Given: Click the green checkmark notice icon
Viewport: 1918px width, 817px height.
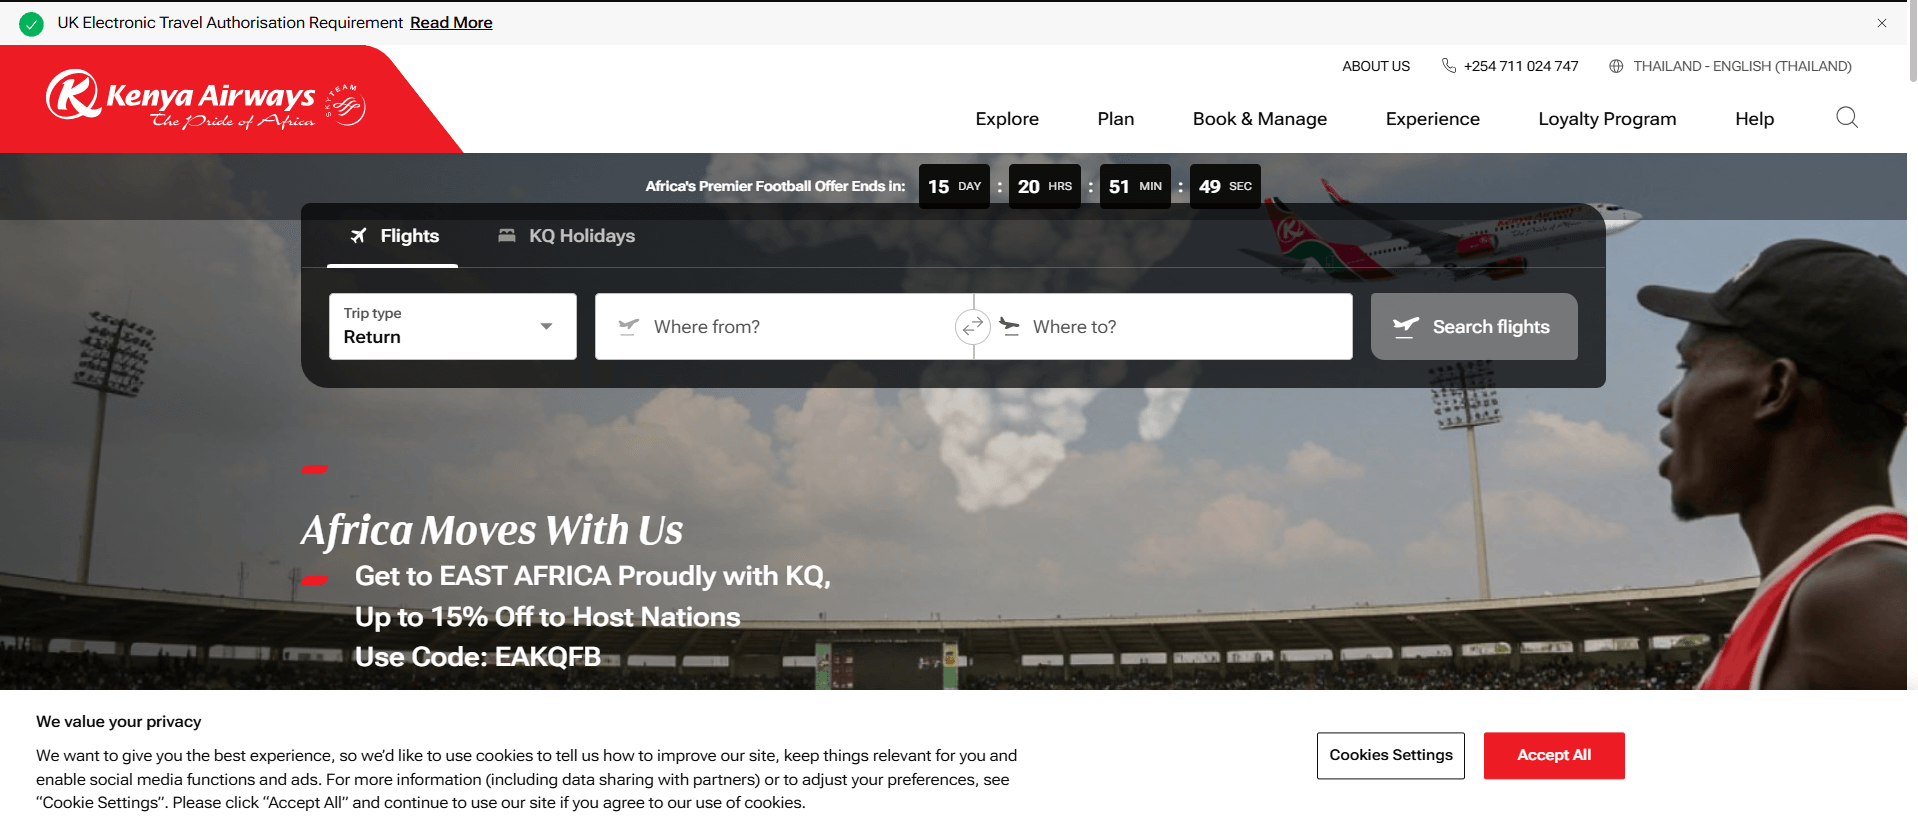Looking at the screenshot, I should (31, 23).
